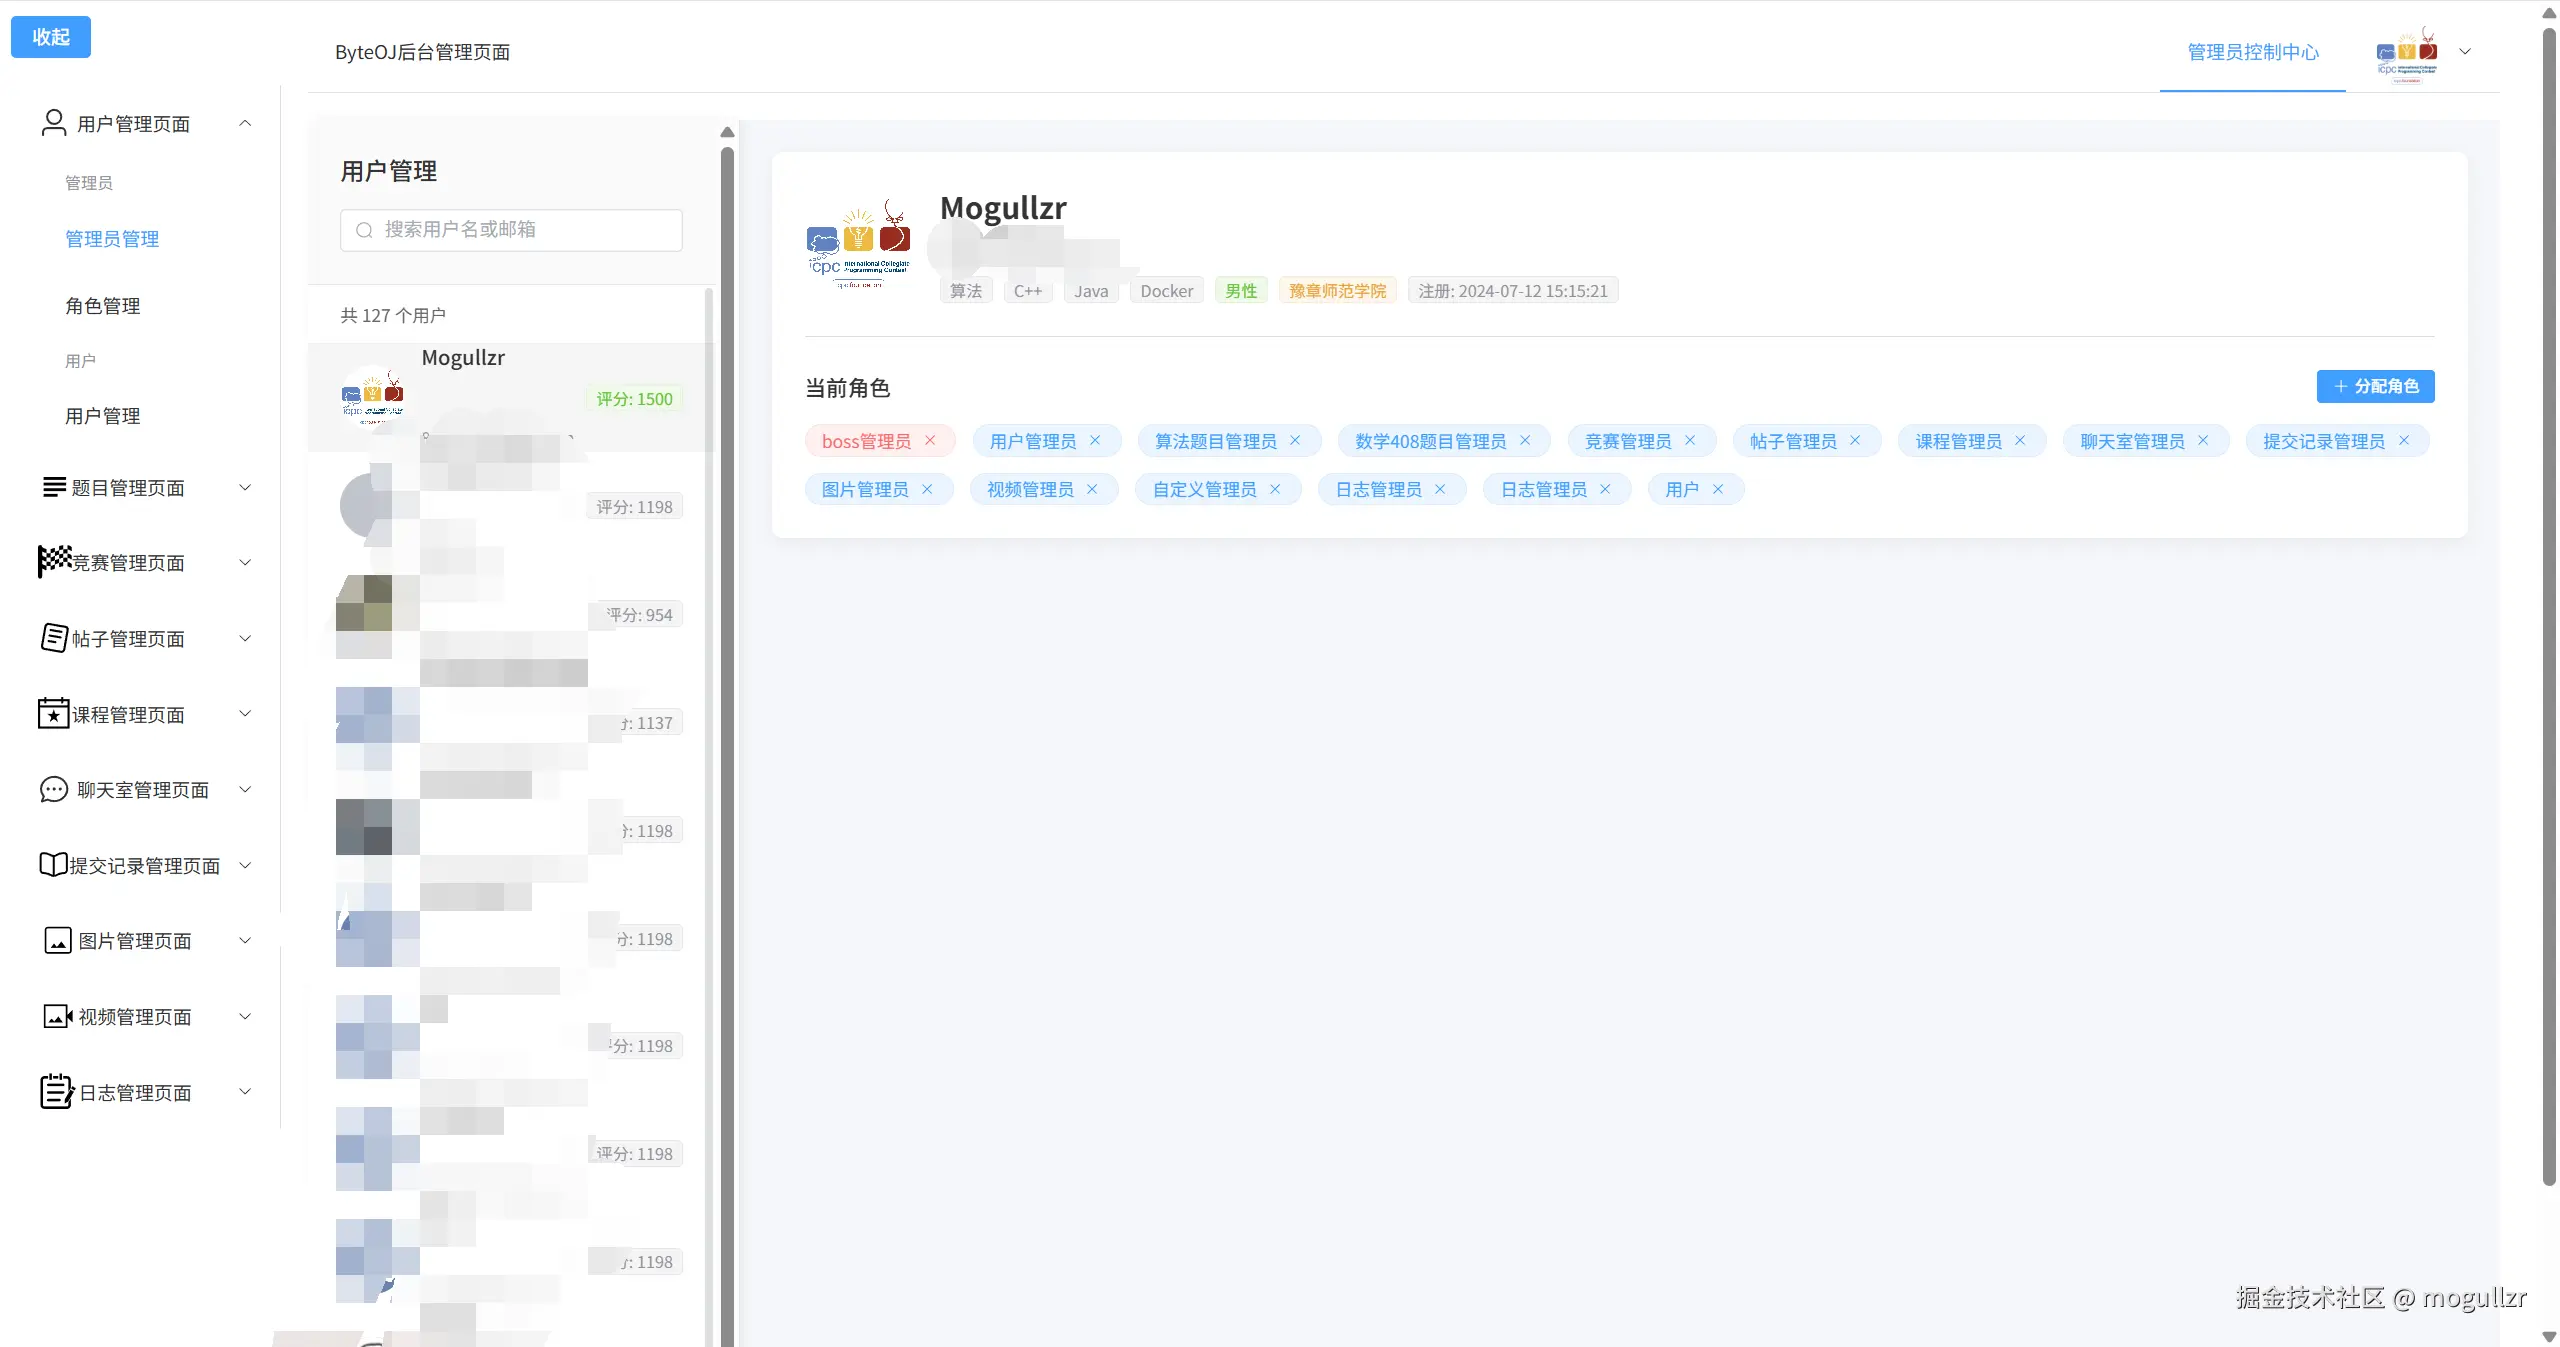The height and width of the screenshot is (1347, 2560).
Task: Collapse the 用户管理页面 sidebar section
Action: [x=245, y=123]
